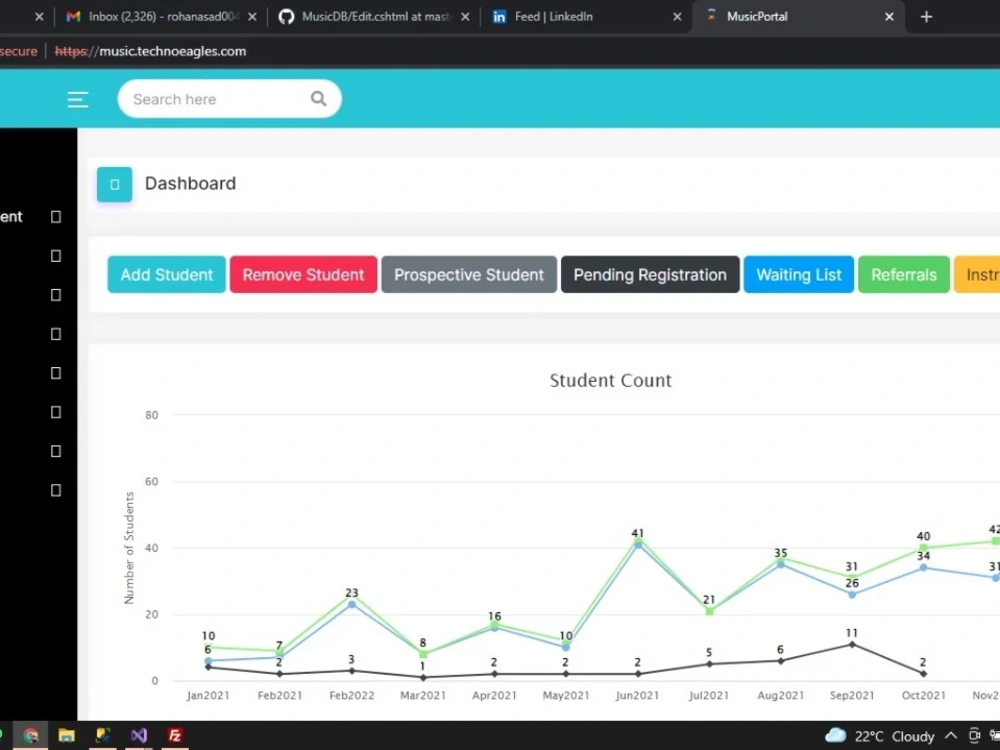Click the Sep2021 axis label
This screenshot has width=1000, height=750.
[x=852, y=695]
